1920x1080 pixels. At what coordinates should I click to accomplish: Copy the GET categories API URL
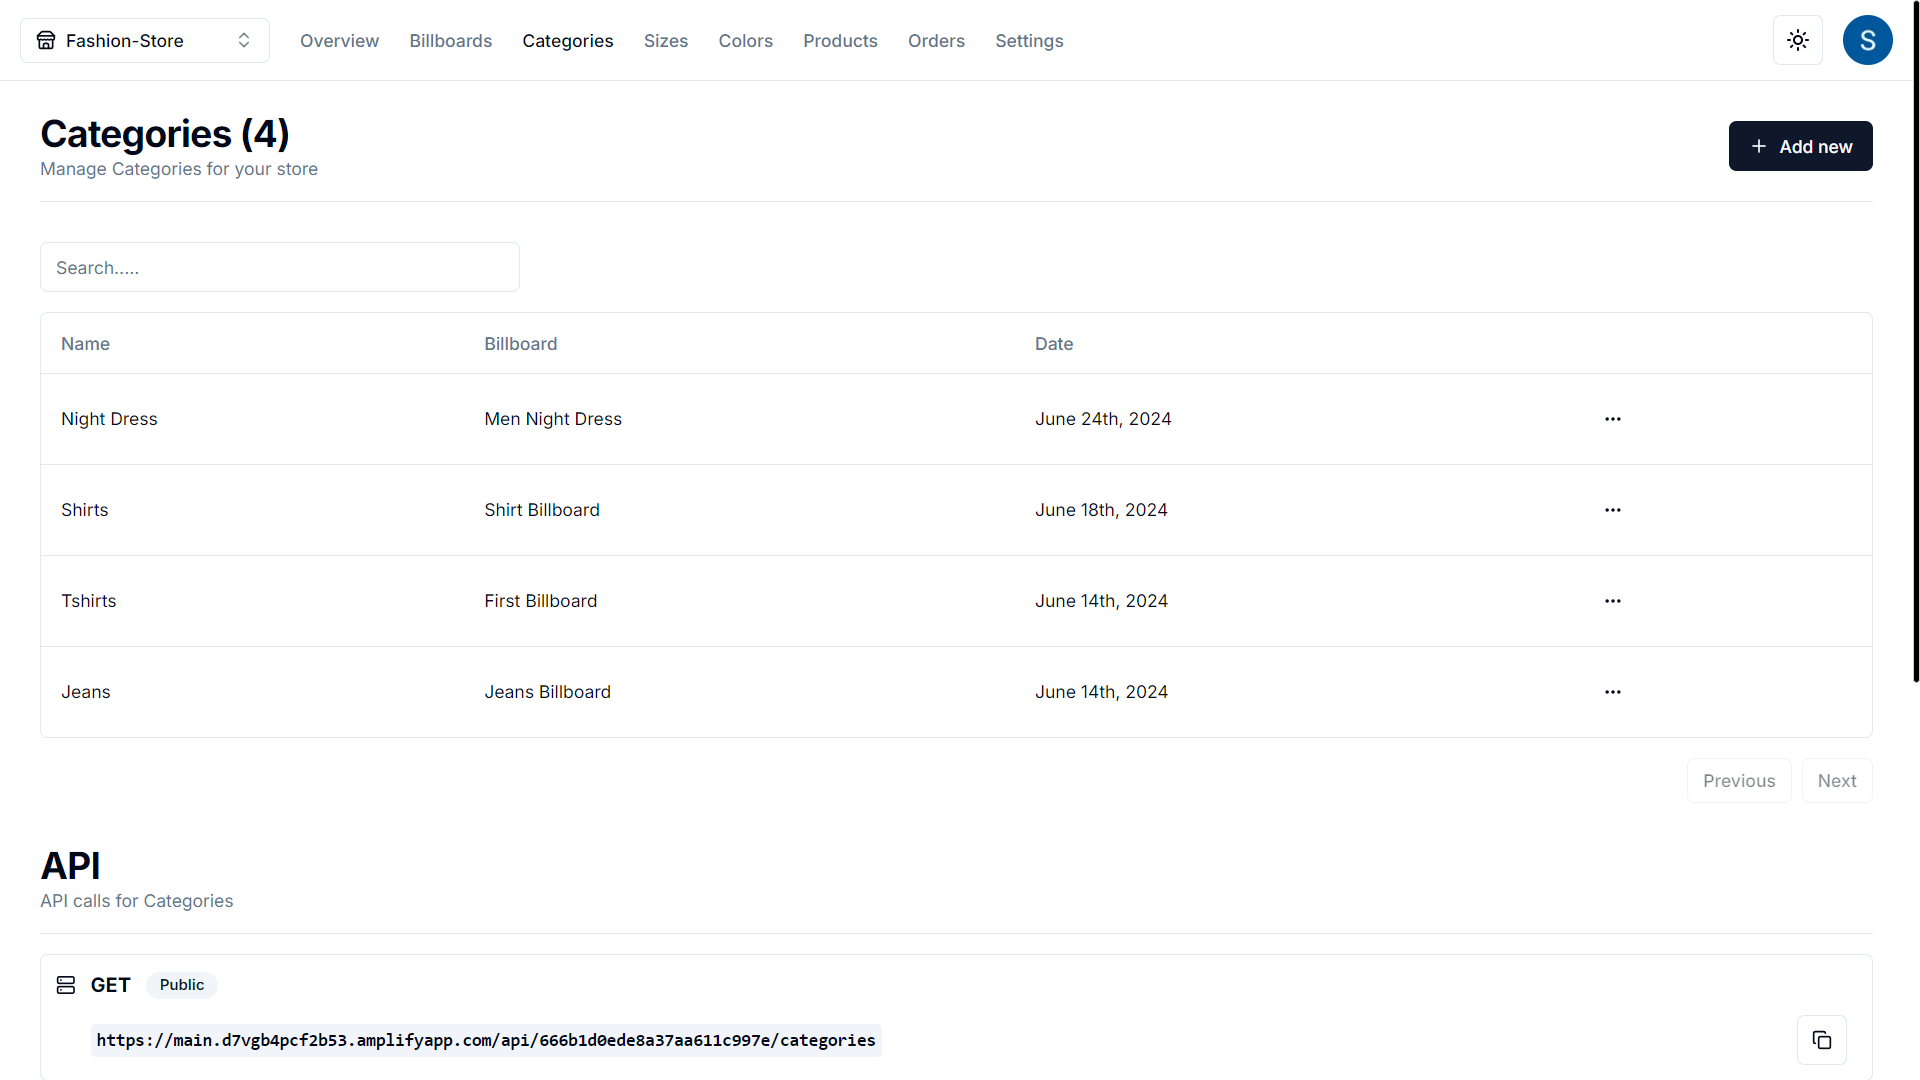1822,1040
